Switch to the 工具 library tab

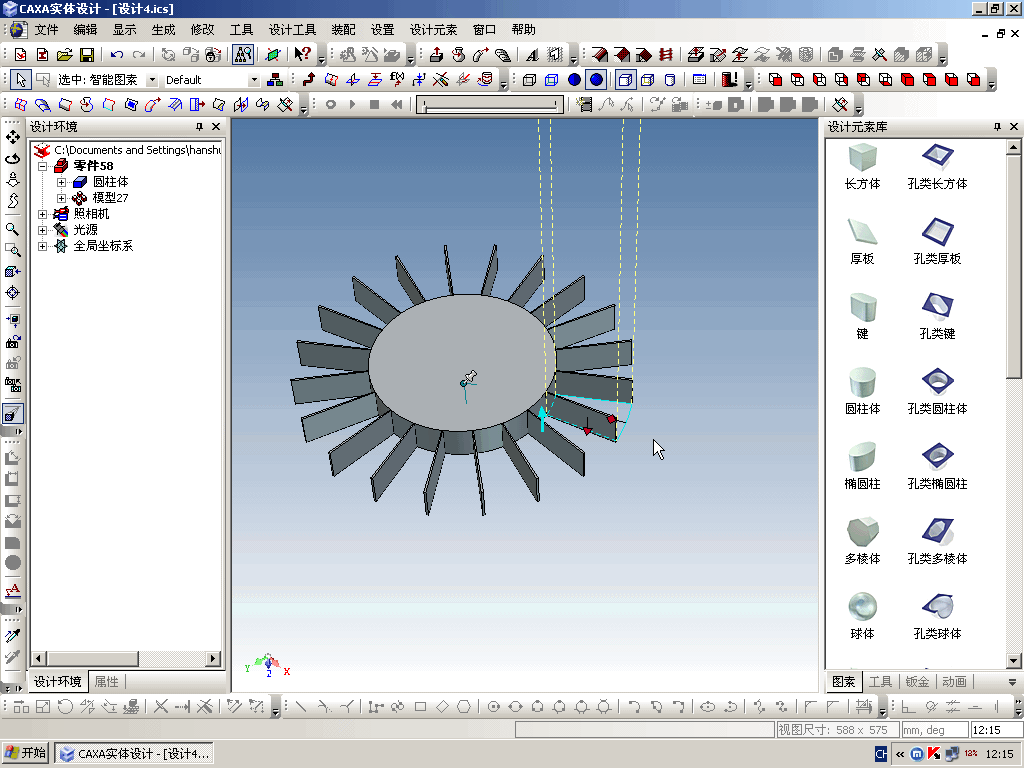click(880, 682)
